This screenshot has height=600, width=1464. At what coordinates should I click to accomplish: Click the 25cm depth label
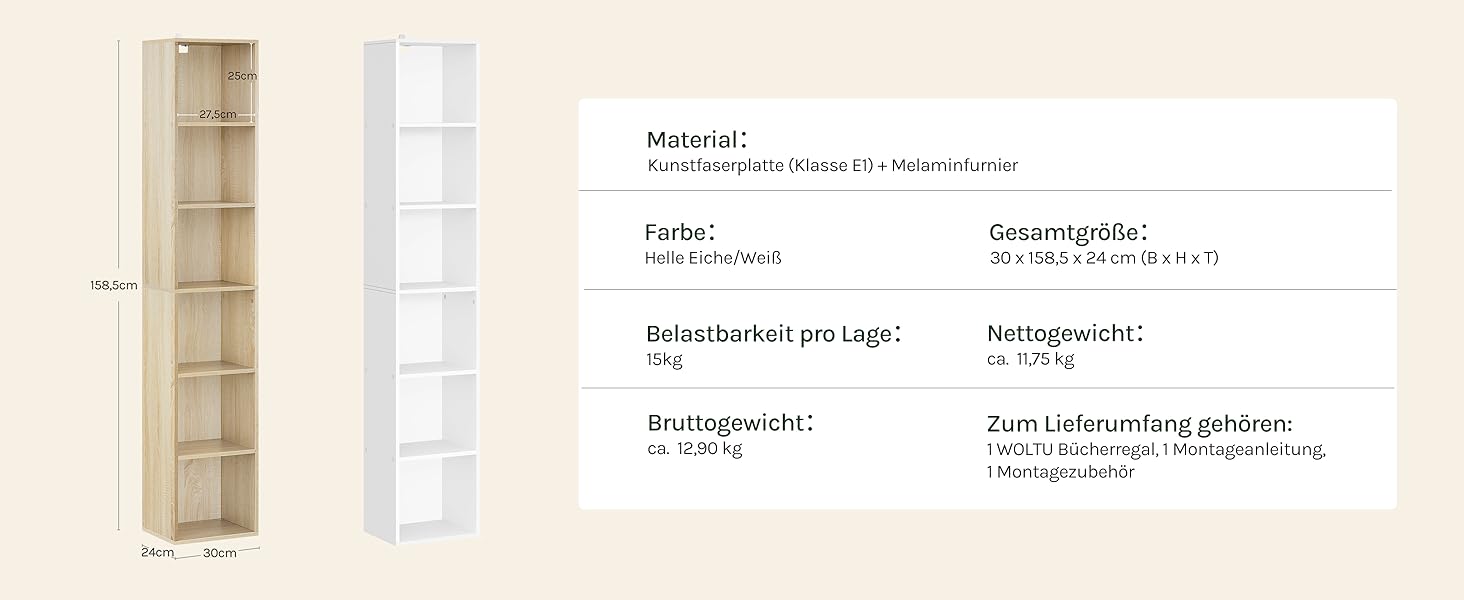pyautogui.click(x=241, y=76)
